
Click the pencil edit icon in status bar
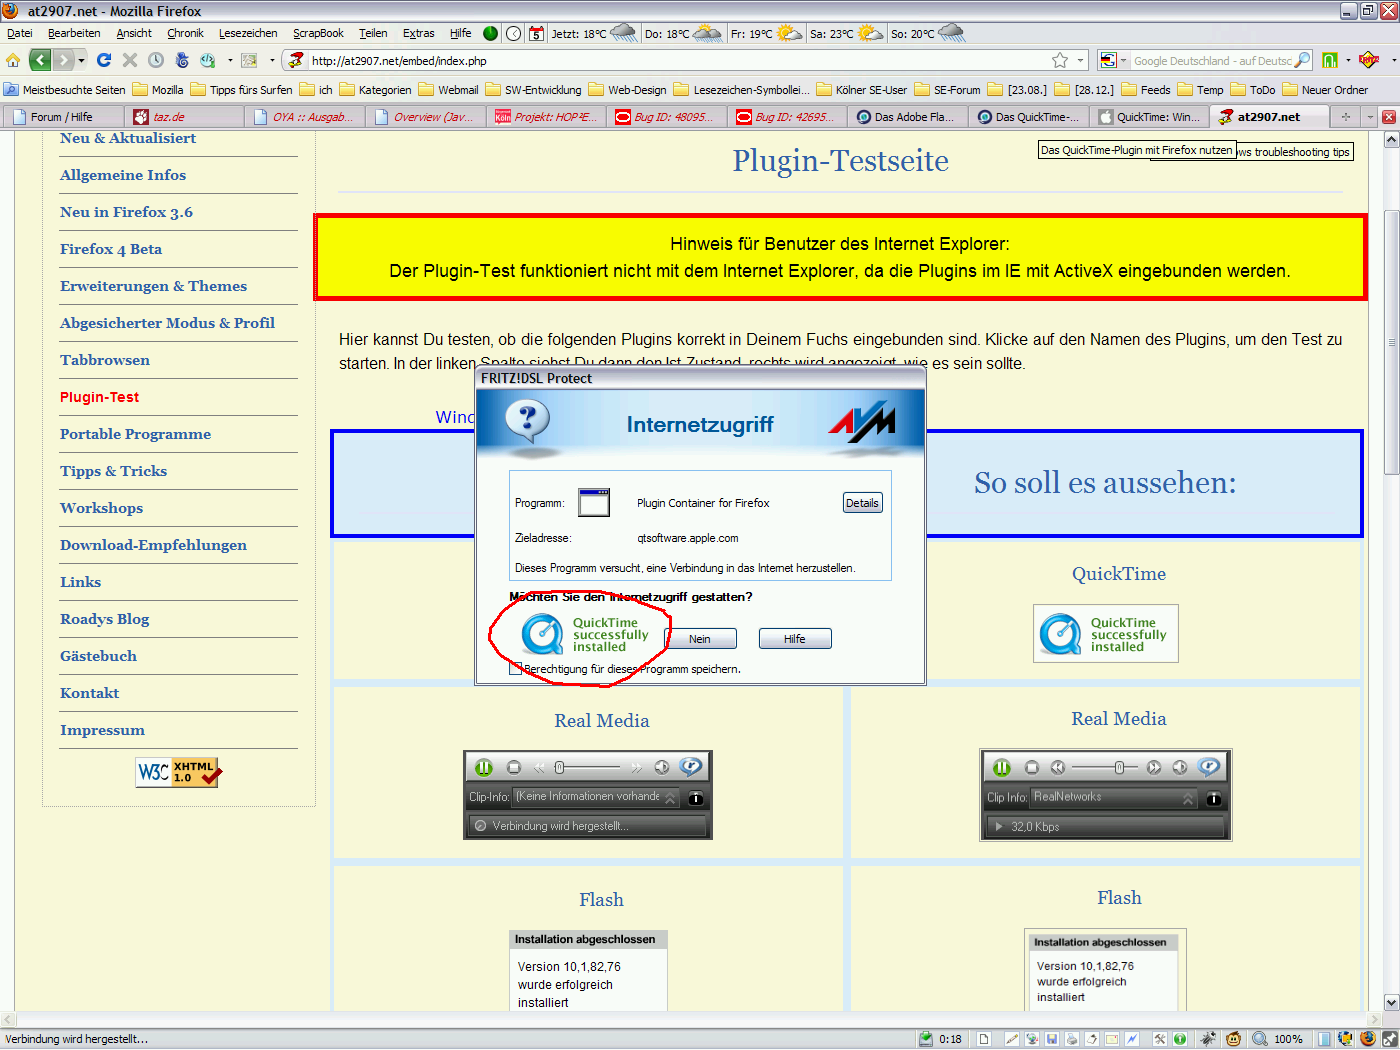[x=1012, y=1039]
